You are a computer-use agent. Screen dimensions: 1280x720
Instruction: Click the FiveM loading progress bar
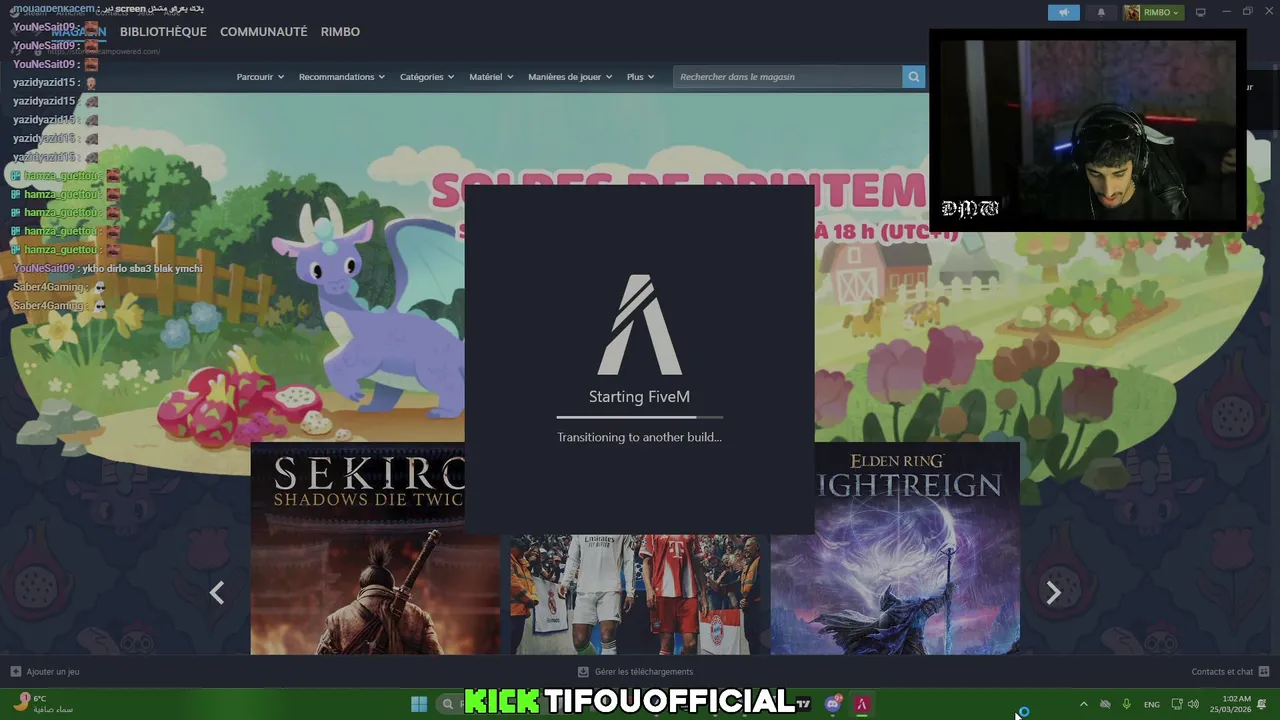pyautogui.click(x=640, y=417)
